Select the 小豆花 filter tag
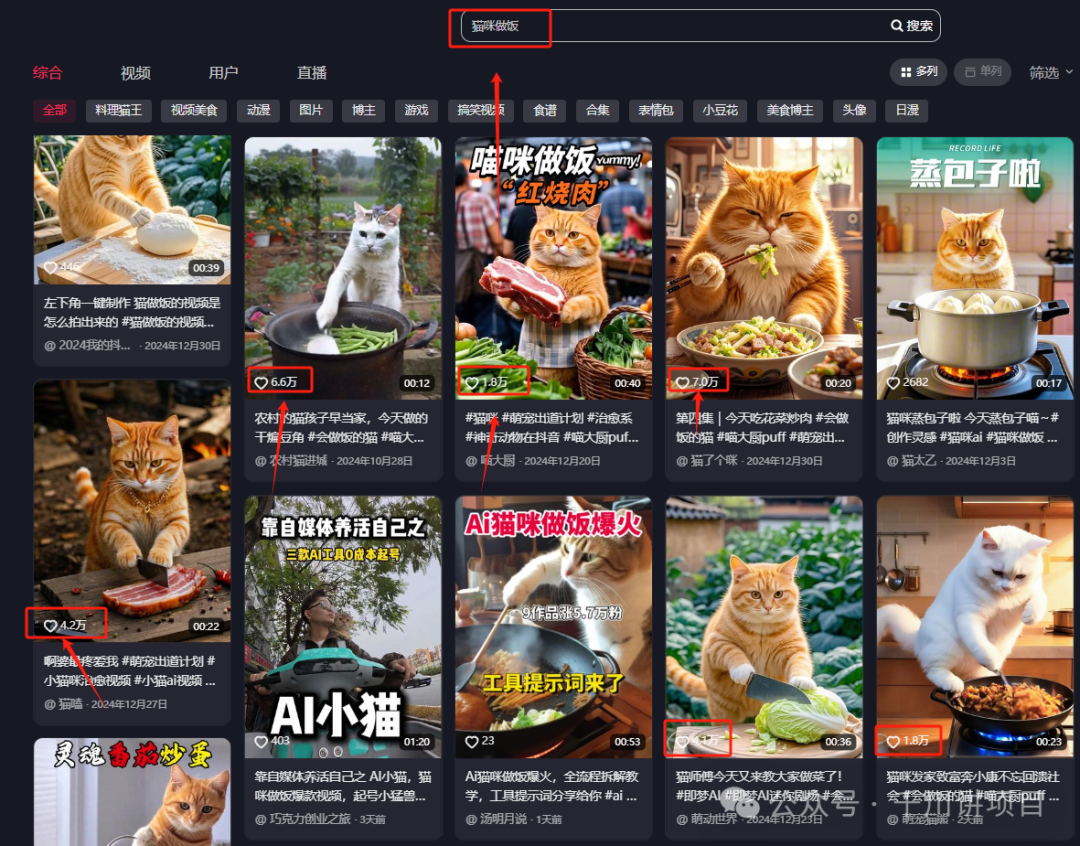Image resolution: width=1080 pixels, height=846 pixels. tap(720, 110)
